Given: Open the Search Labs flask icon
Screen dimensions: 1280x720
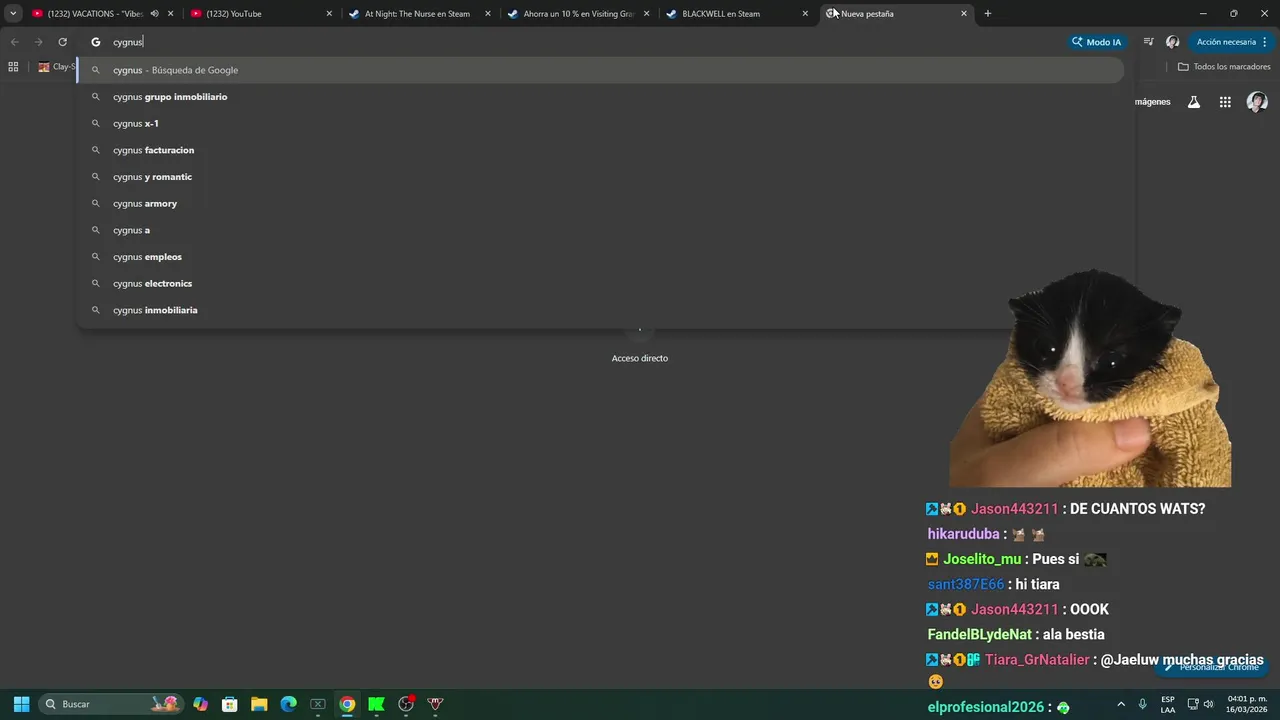Looking at the screenshot, I should 1193,102.
